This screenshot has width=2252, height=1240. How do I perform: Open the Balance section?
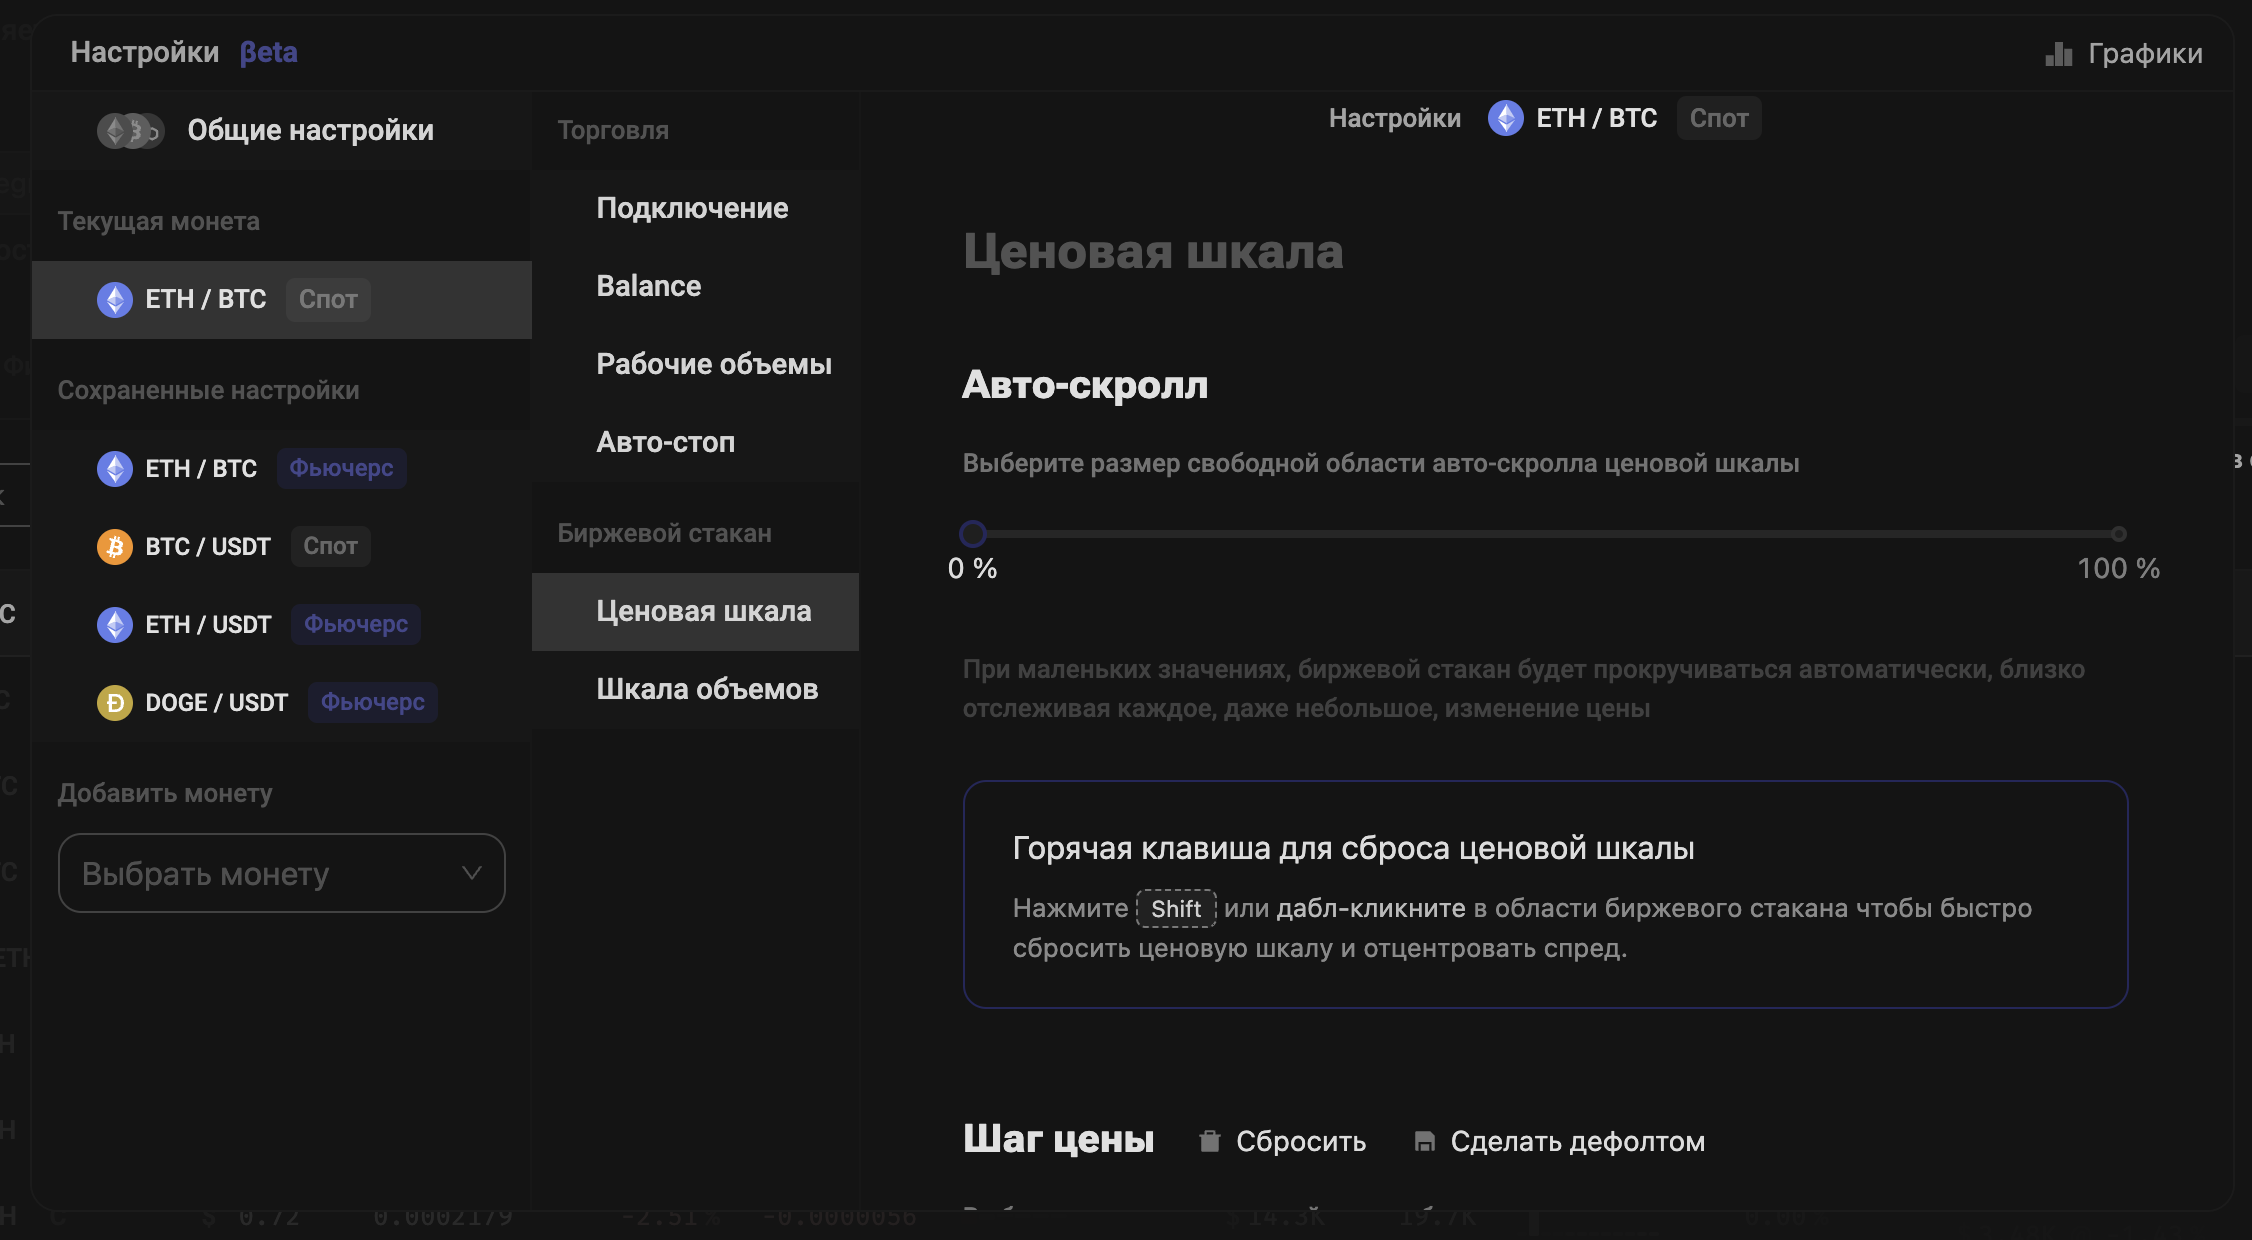[695, 286]
